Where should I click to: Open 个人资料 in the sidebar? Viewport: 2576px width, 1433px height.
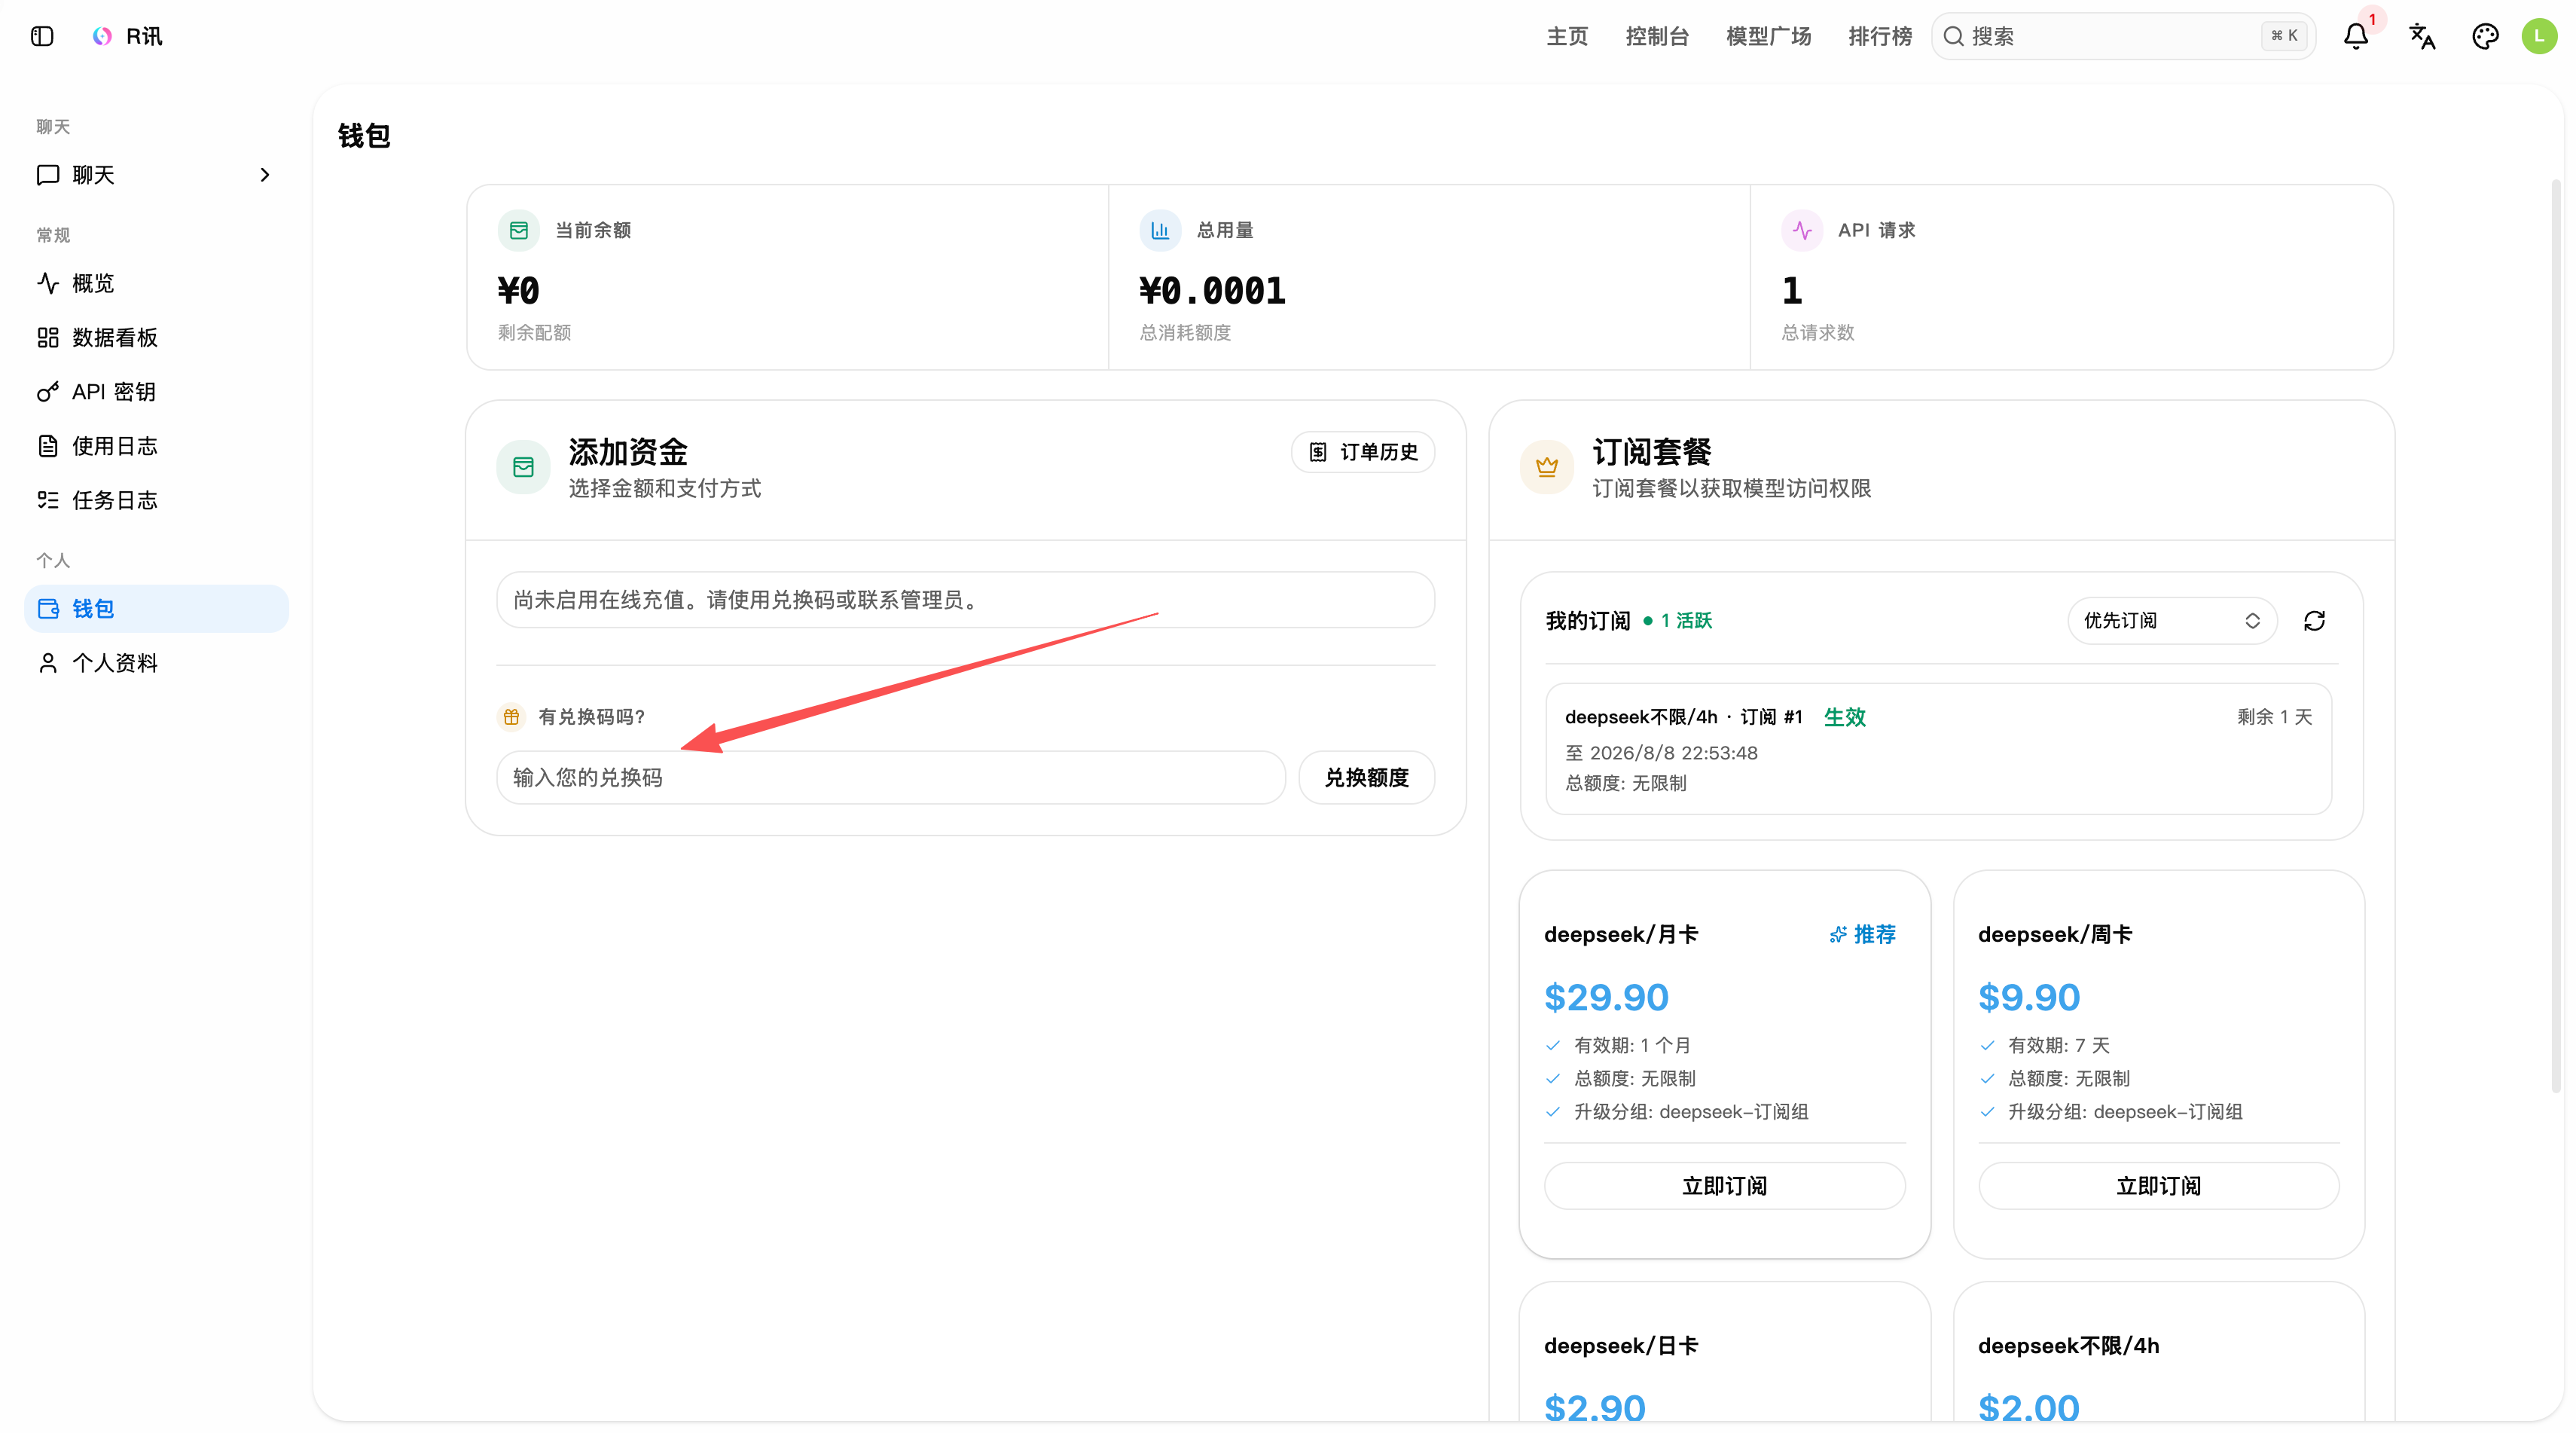click(156, 663)
